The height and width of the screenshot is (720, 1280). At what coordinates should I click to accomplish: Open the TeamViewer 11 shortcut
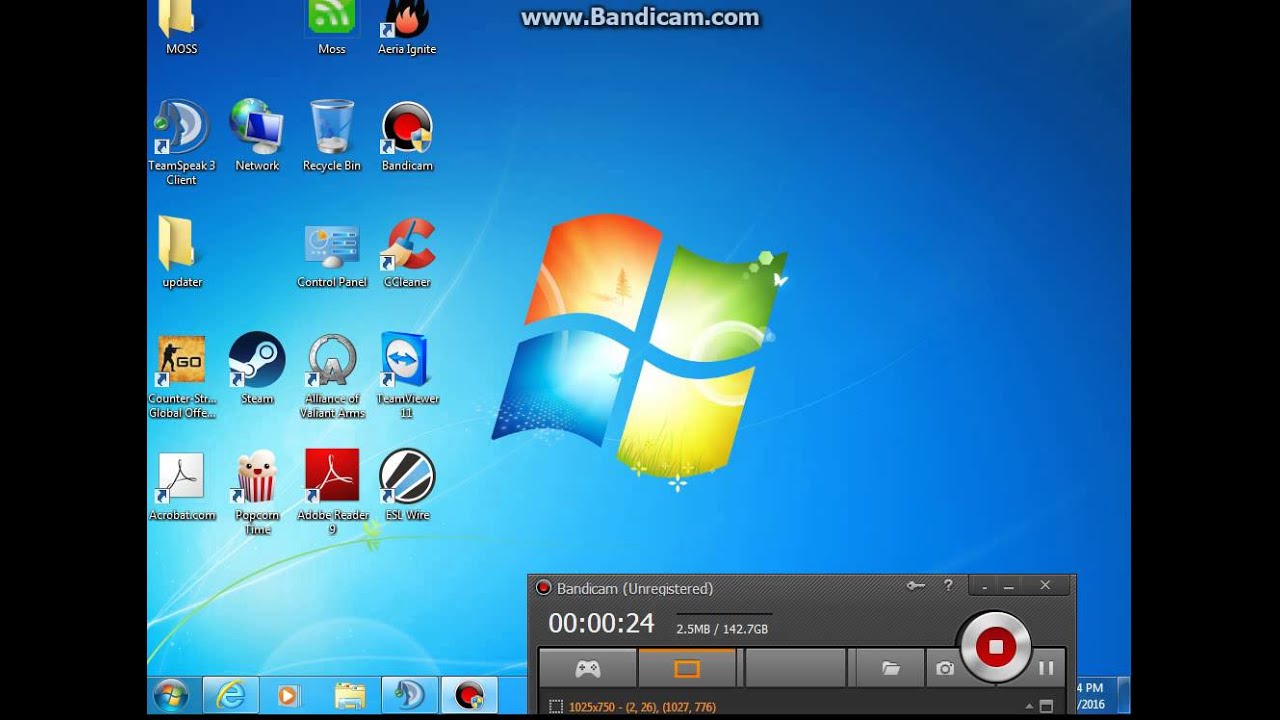point(407,376)
